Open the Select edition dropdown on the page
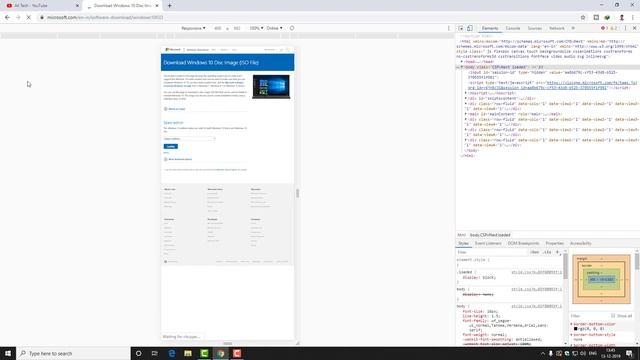Image resolution: width=640 pixels, height=360 pixels. tap(189, 139)
